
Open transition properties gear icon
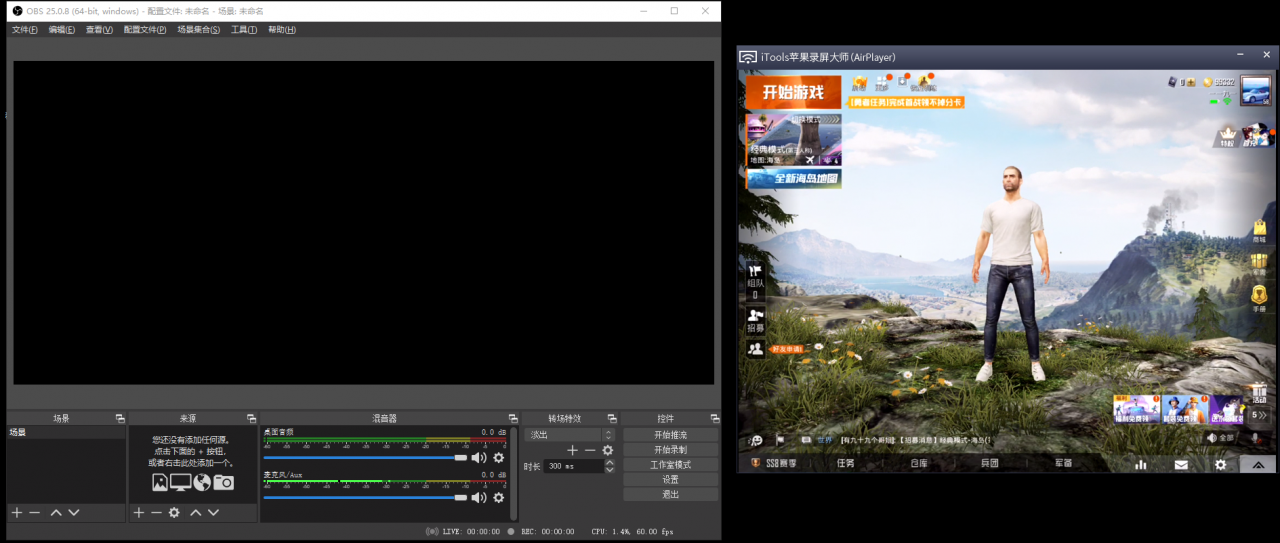[x=607, y=450]
